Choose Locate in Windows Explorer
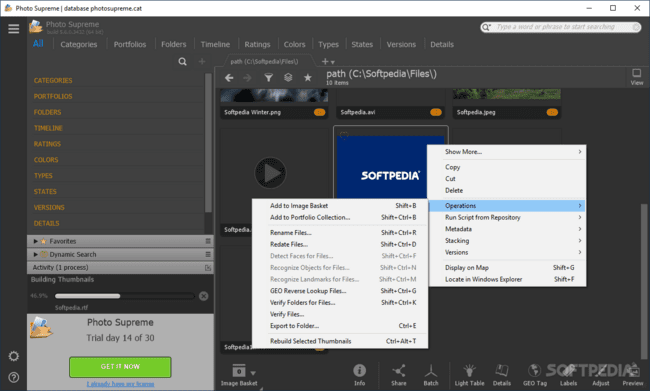The image size is (650, 391). point(507,279)
